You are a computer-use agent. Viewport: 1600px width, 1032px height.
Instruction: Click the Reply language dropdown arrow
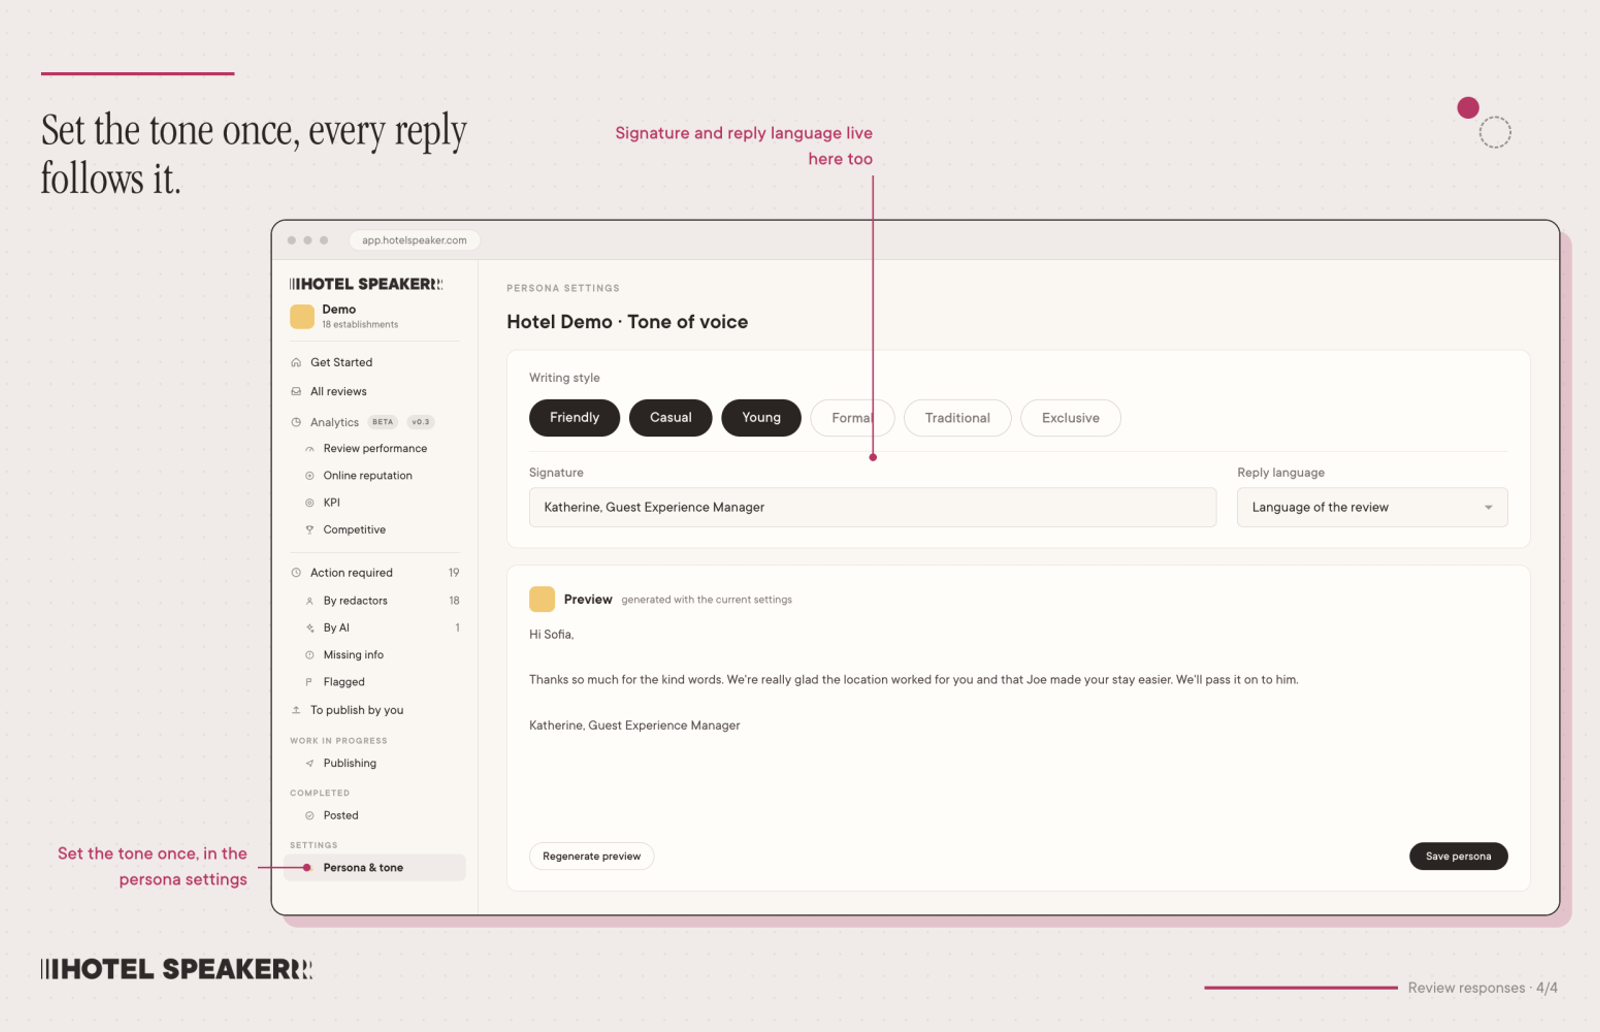[1488, 508]
